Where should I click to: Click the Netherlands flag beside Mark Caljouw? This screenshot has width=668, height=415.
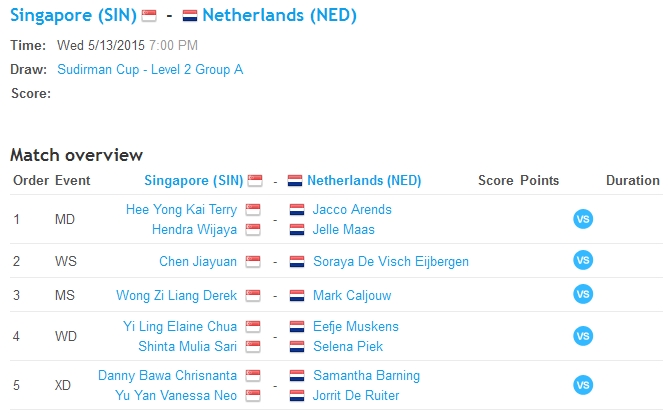tap(296, 296)
